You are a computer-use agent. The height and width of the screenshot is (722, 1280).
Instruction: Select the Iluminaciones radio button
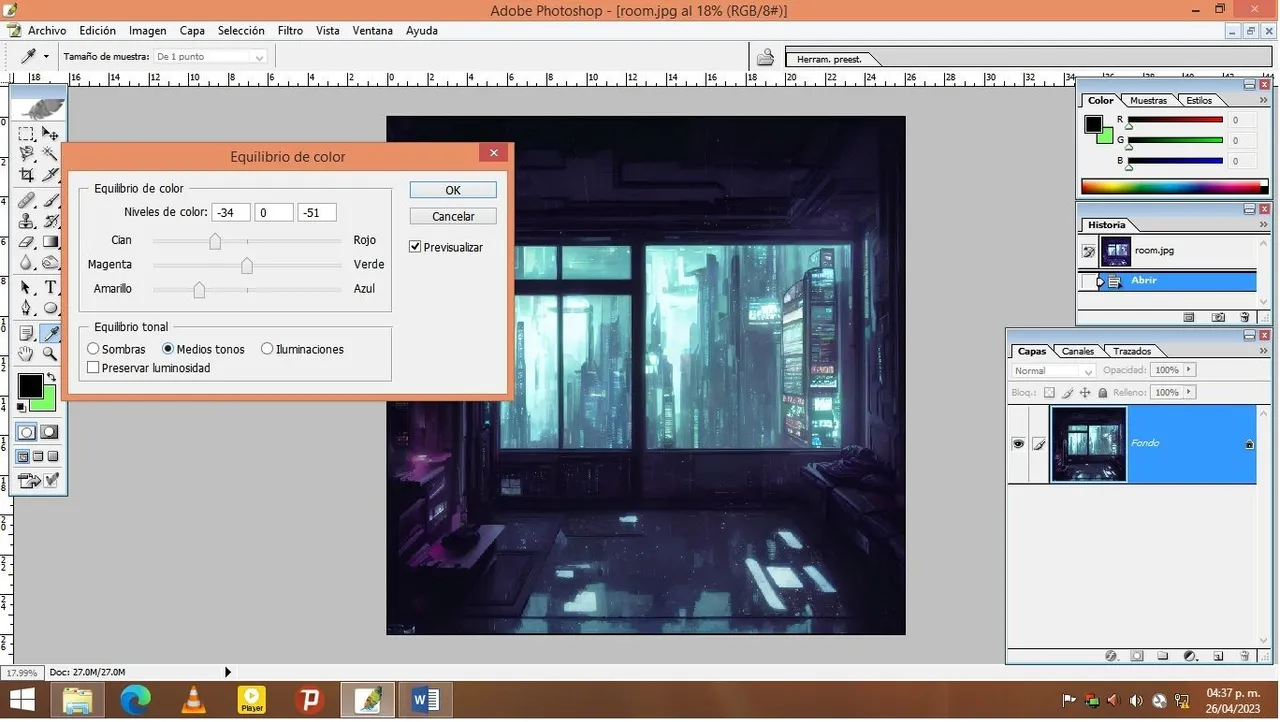(267, 349)
